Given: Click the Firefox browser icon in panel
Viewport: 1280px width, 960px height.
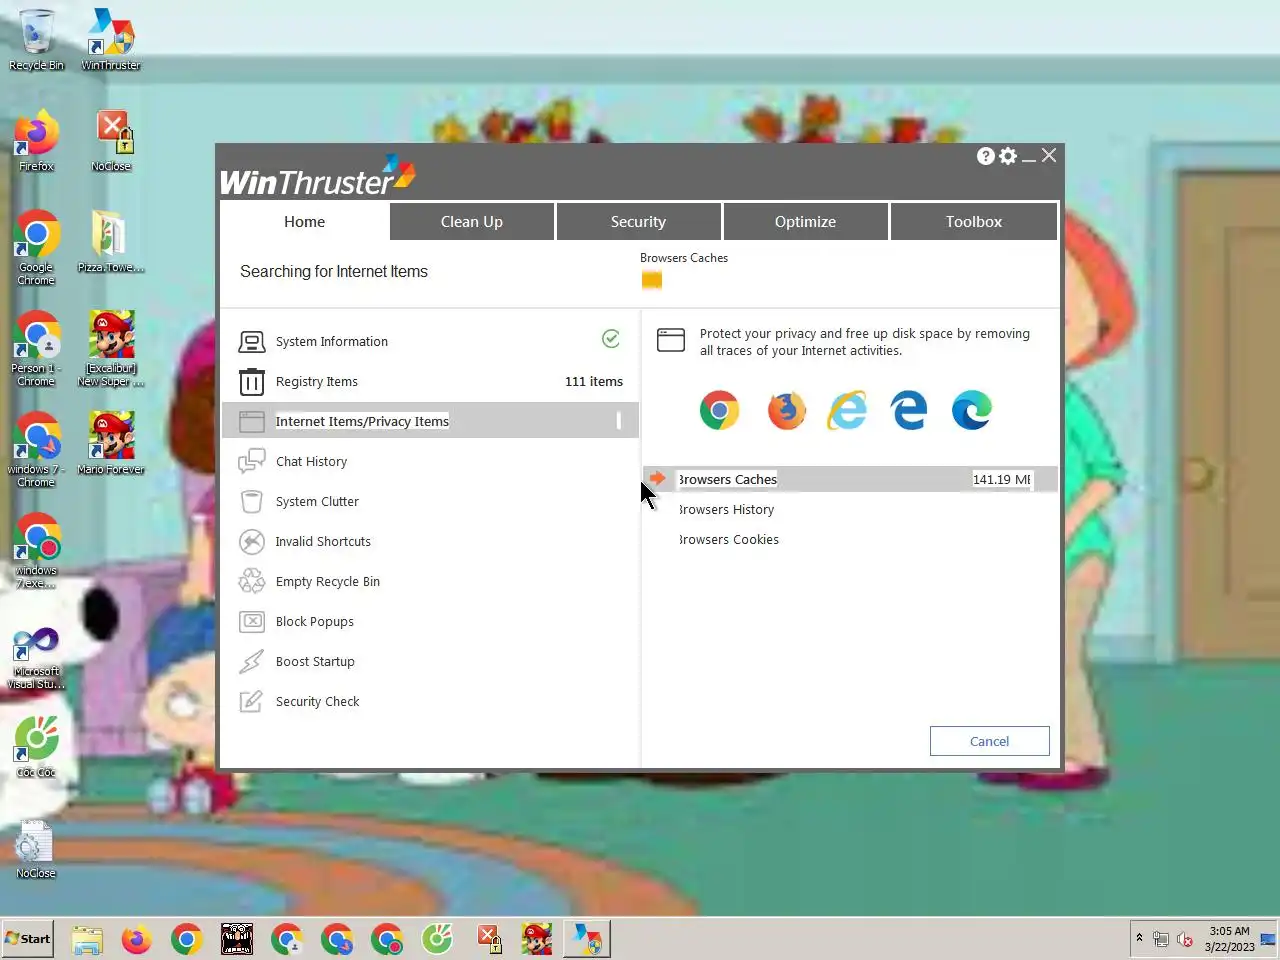Looking at the screenshot, I should click(x=786, y=410).
